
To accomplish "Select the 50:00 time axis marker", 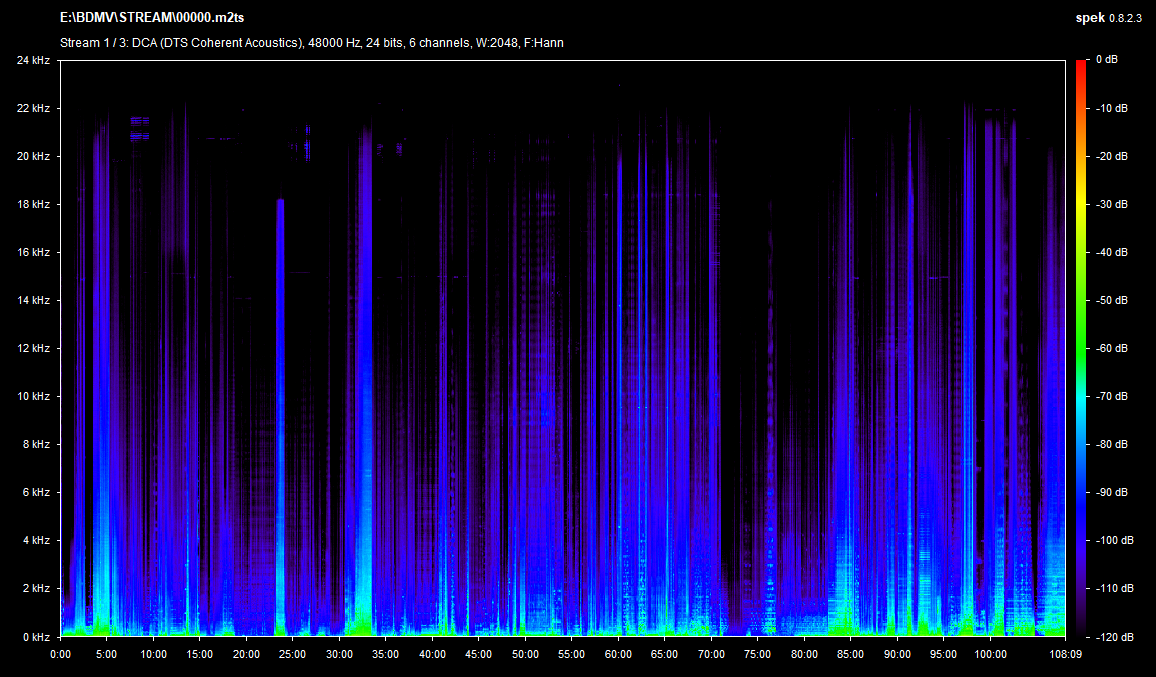I will coord(525,654).
